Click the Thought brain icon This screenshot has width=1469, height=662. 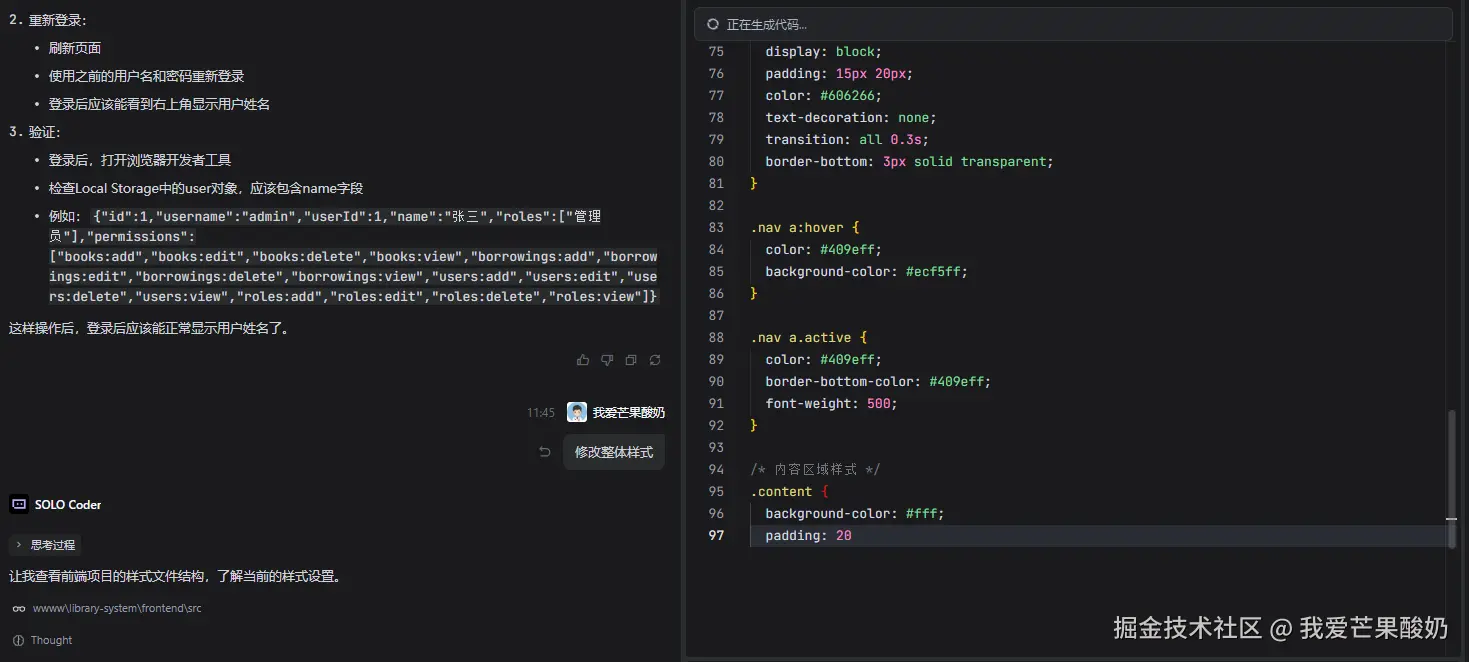point(18,640)
